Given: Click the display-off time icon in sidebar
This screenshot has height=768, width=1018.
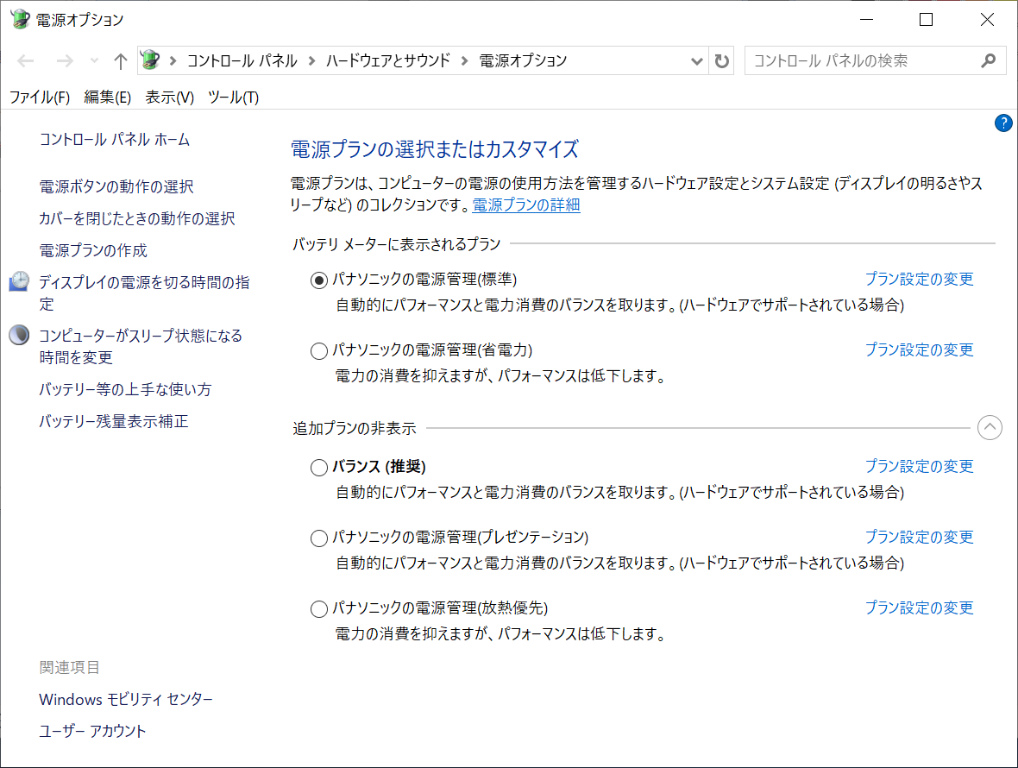Looking at the screenshot, I should tap(19, 282).
